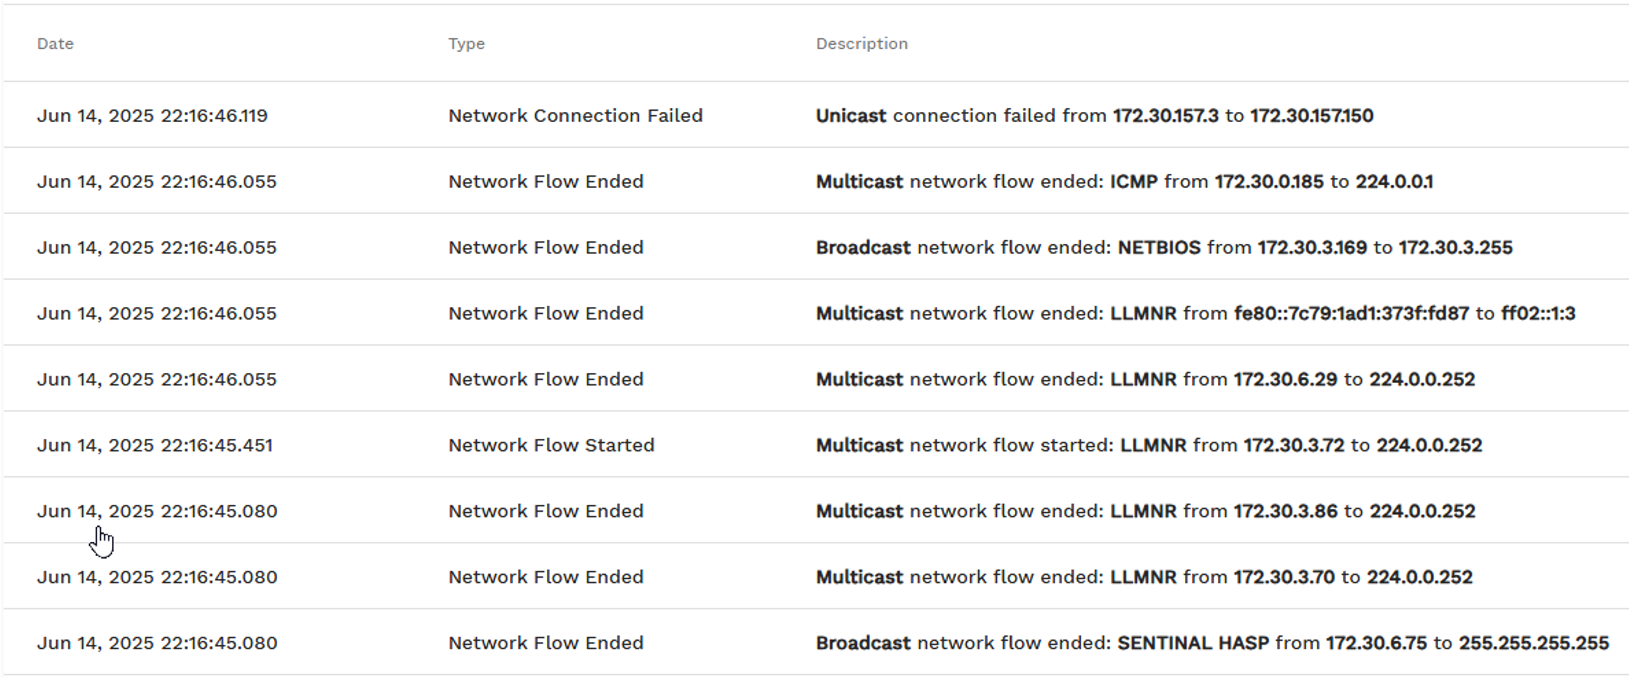Image resolution: width=1629 pixels, height=681 pixels.
Task: Open source address 172.30.3.70
Action: tap(1284, 578)
